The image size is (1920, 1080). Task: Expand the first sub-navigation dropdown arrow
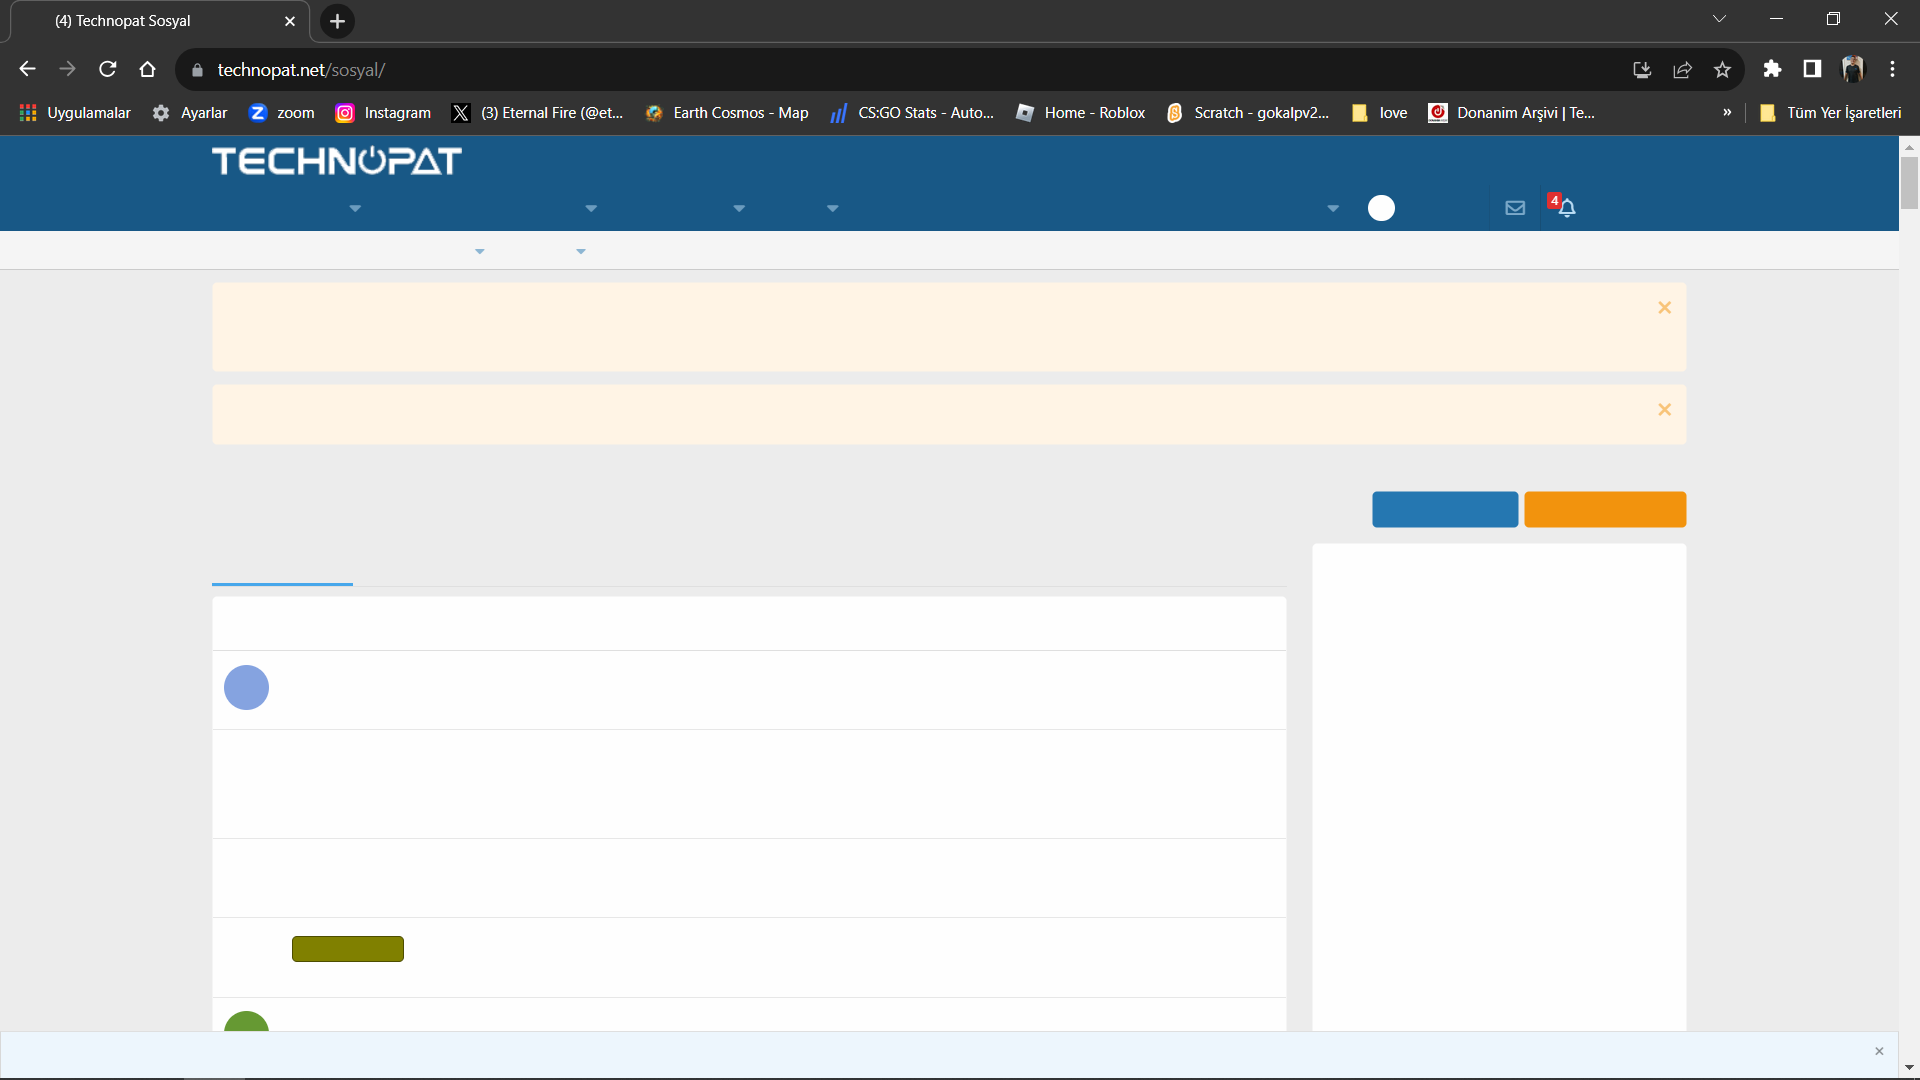480,252
